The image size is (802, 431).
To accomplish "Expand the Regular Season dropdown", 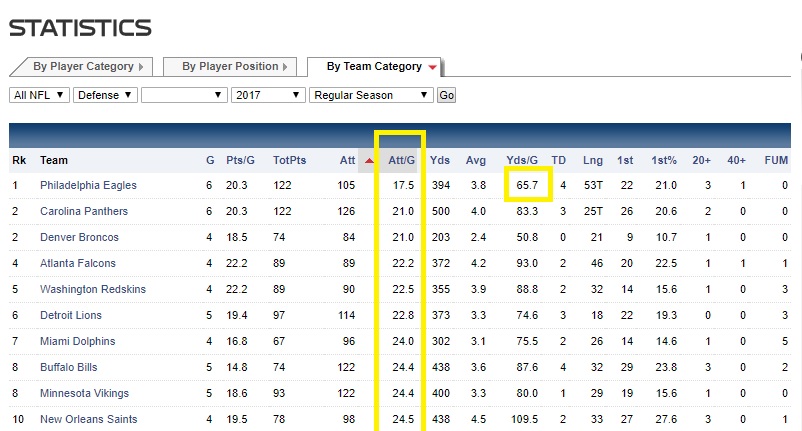I will point(371,95).
